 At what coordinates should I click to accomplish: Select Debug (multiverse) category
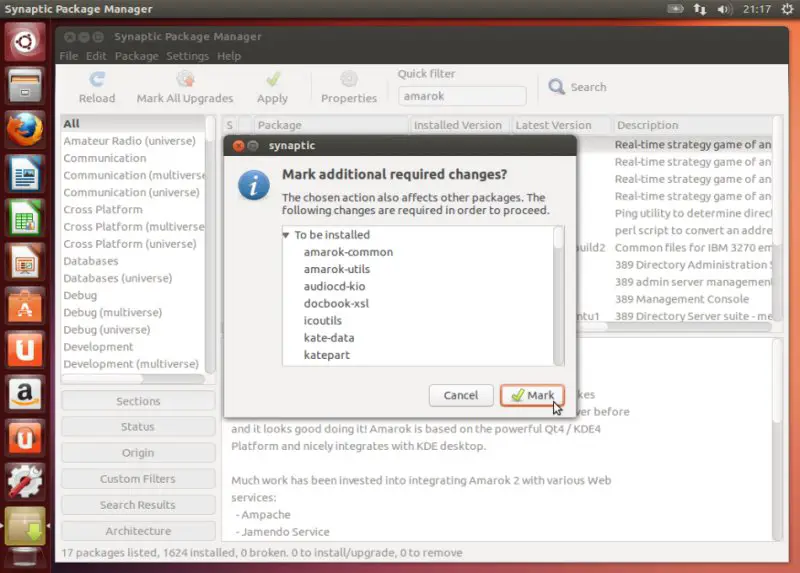[x=133, y=312]
